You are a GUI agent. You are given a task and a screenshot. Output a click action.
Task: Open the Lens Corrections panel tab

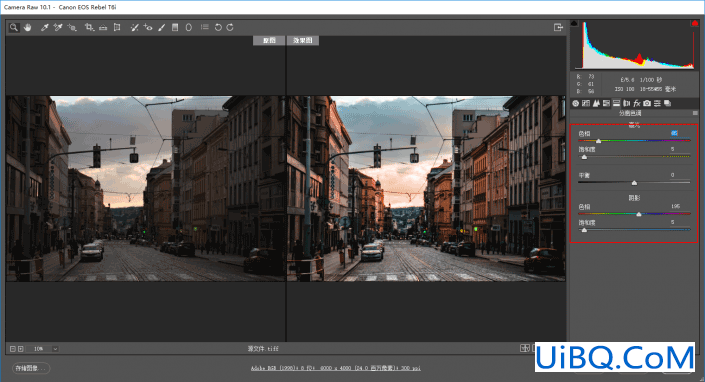click(x=626, y=103)
